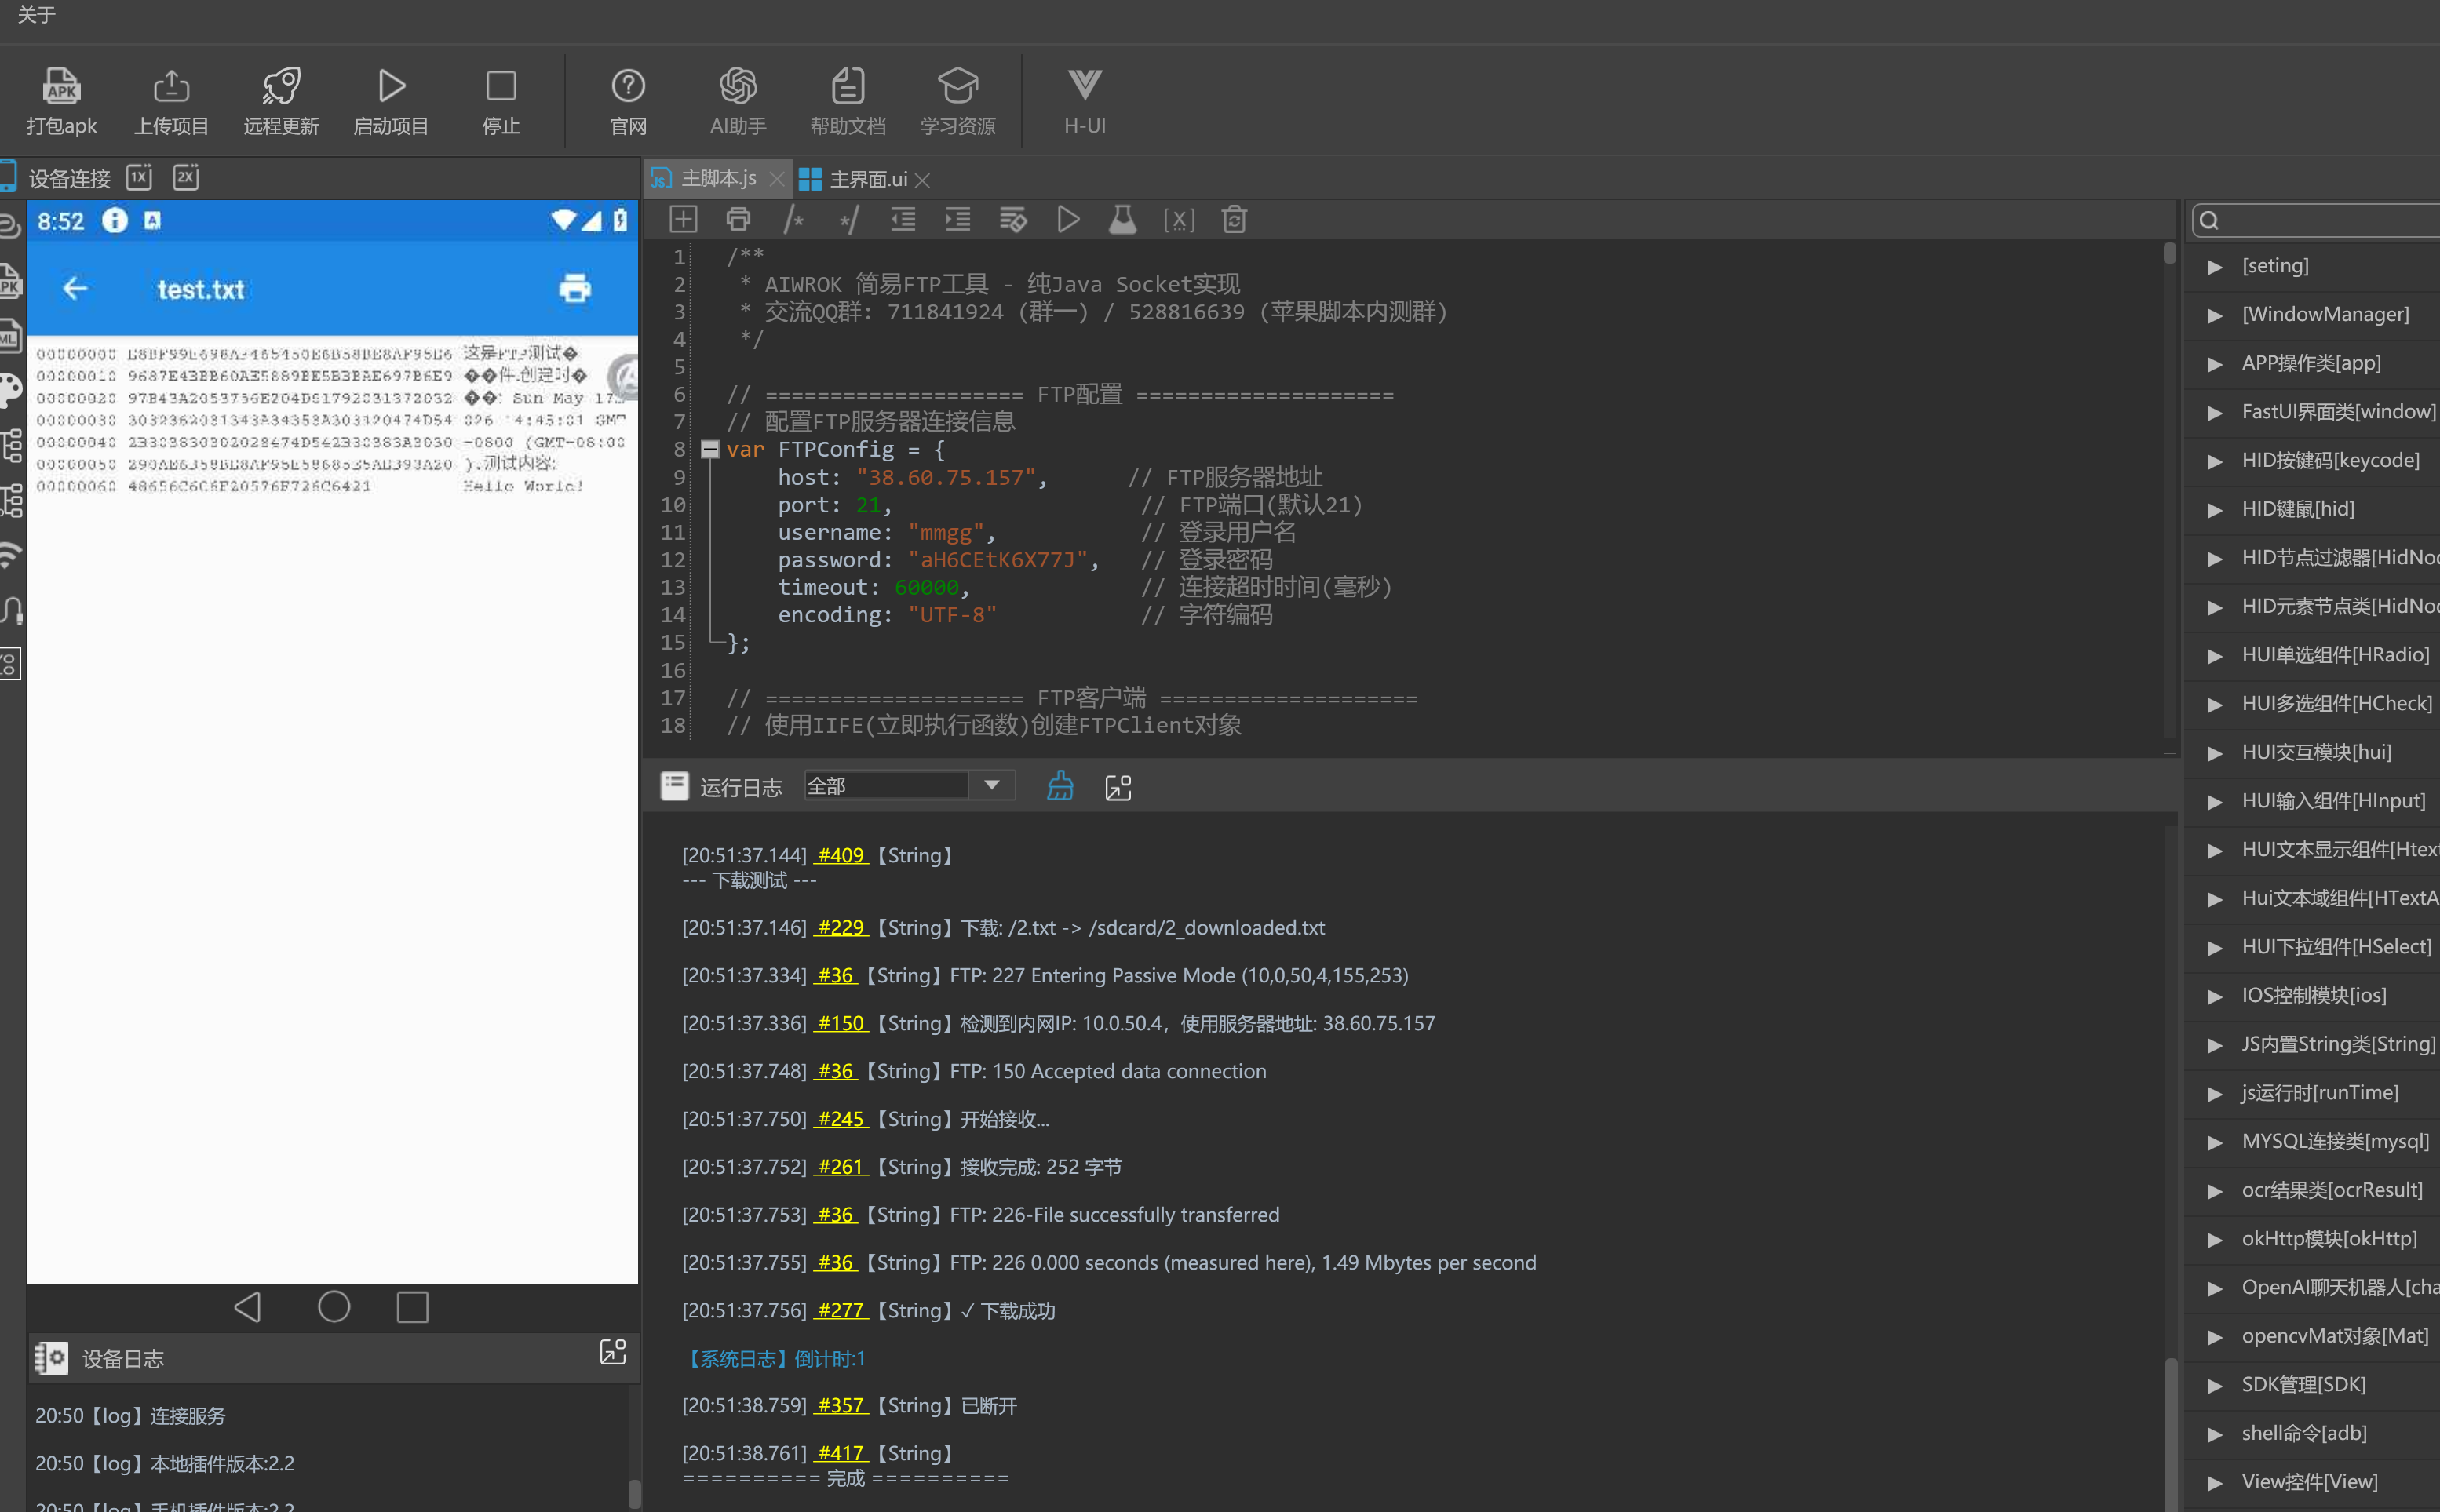Open 学习资源 learning resources
The height and width of the screenshot is (1512, 2440).
(958, 101)
